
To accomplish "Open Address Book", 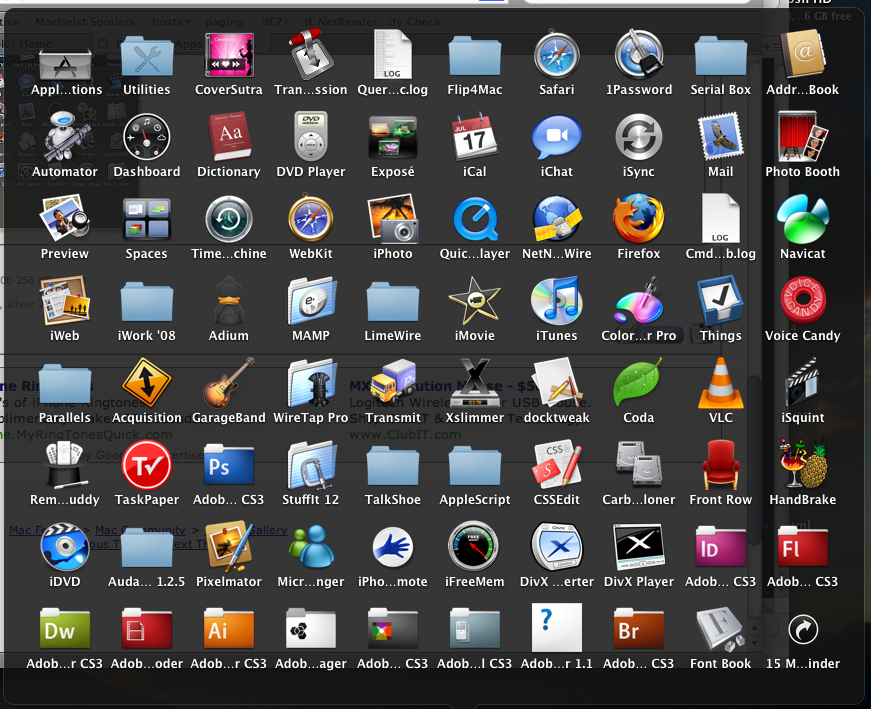I will click(803, 54).
